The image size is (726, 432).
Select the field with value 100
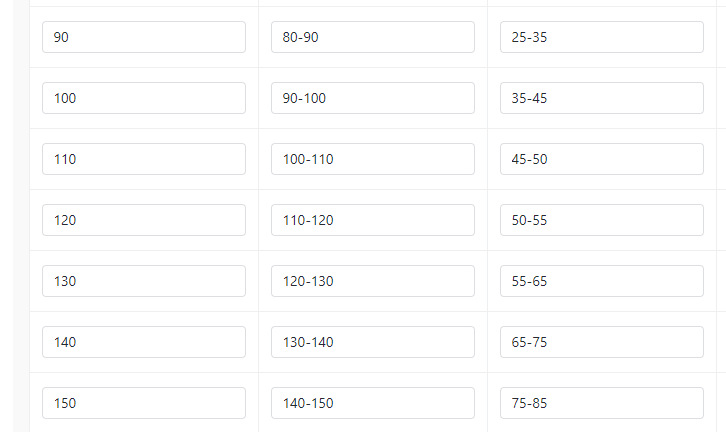(144, 98)
